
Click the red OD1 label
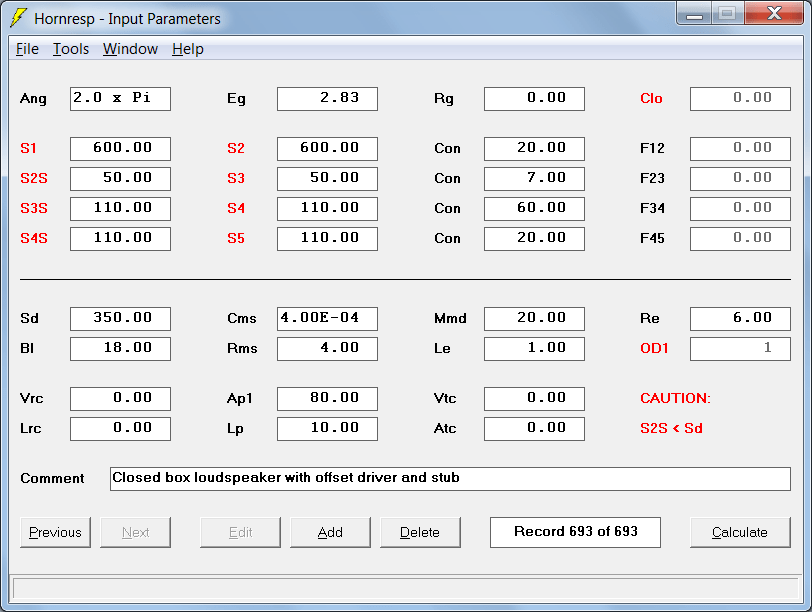click(654, 348)
